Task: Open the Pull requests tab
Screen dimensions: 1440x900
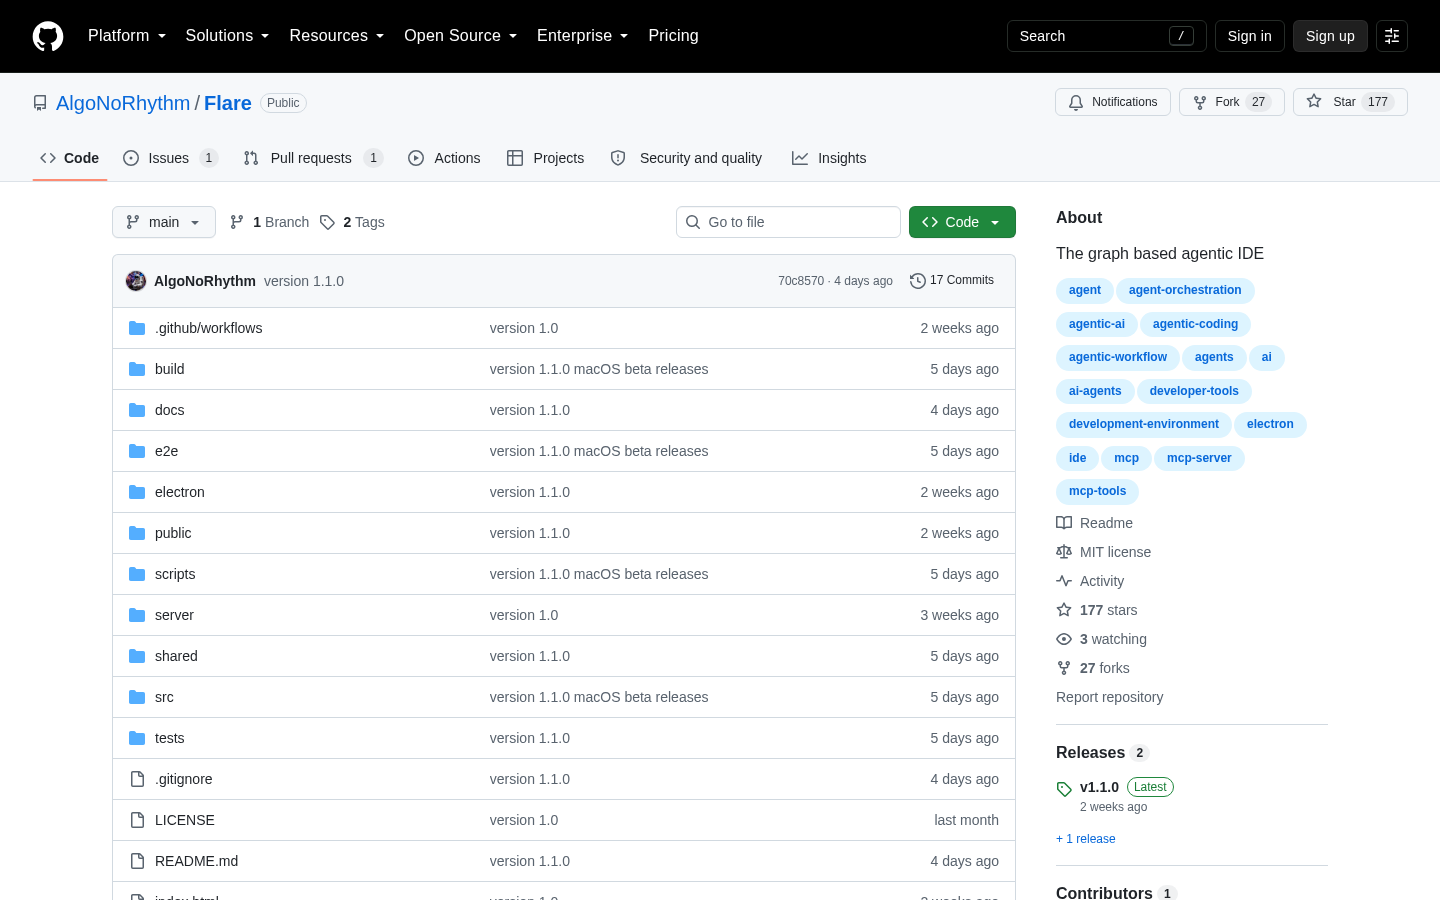Action: point(313,158)
